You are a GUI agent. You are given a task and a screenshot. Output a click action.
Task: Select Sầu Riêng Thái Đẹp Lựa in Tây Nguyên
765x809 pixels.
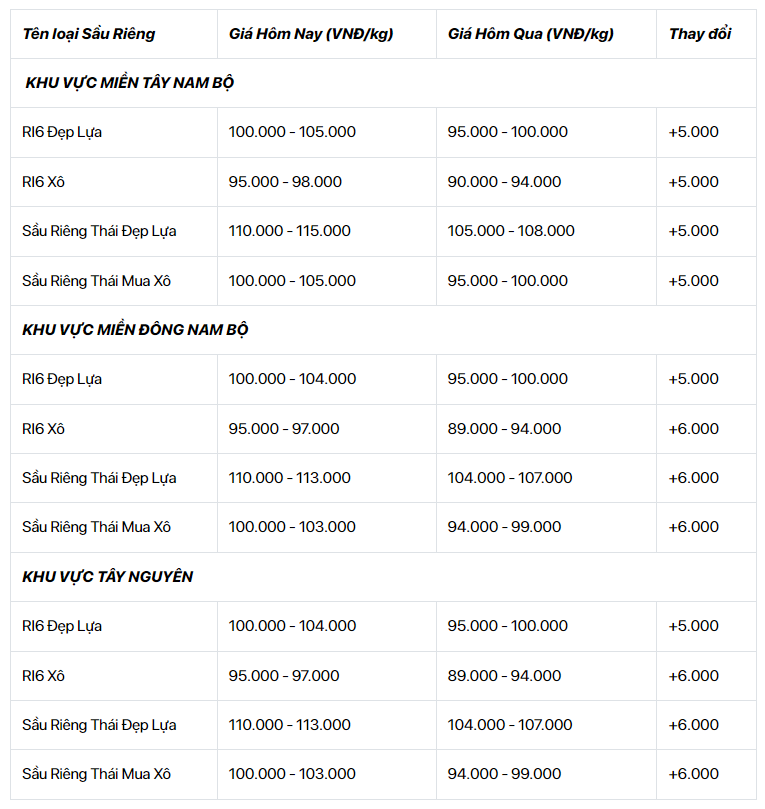(x=99, y=725)
